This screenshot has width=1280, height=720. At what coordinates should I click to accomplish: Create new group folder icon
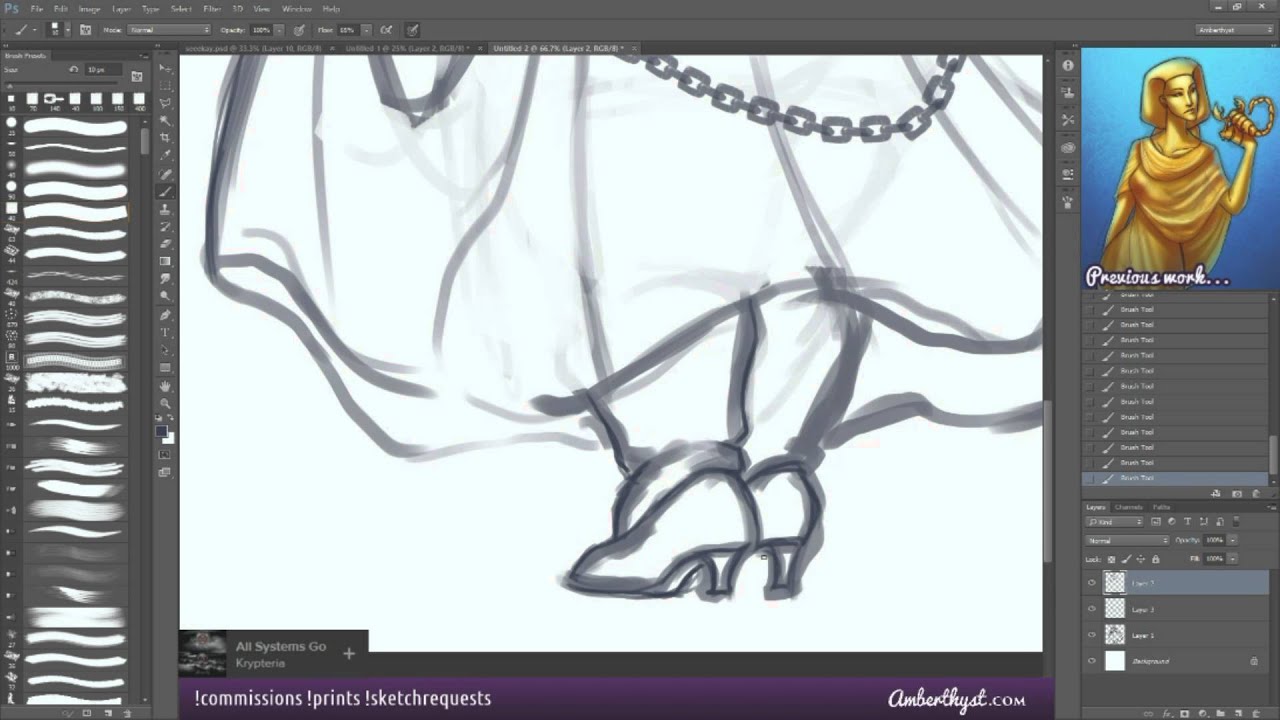coord(1220,713)
